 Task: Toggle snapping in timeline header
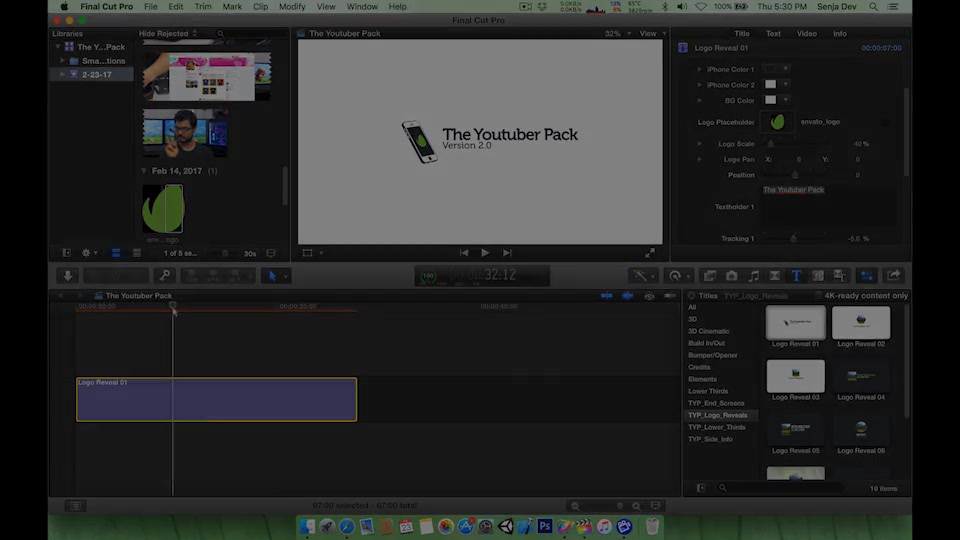(x=670, y=296)
